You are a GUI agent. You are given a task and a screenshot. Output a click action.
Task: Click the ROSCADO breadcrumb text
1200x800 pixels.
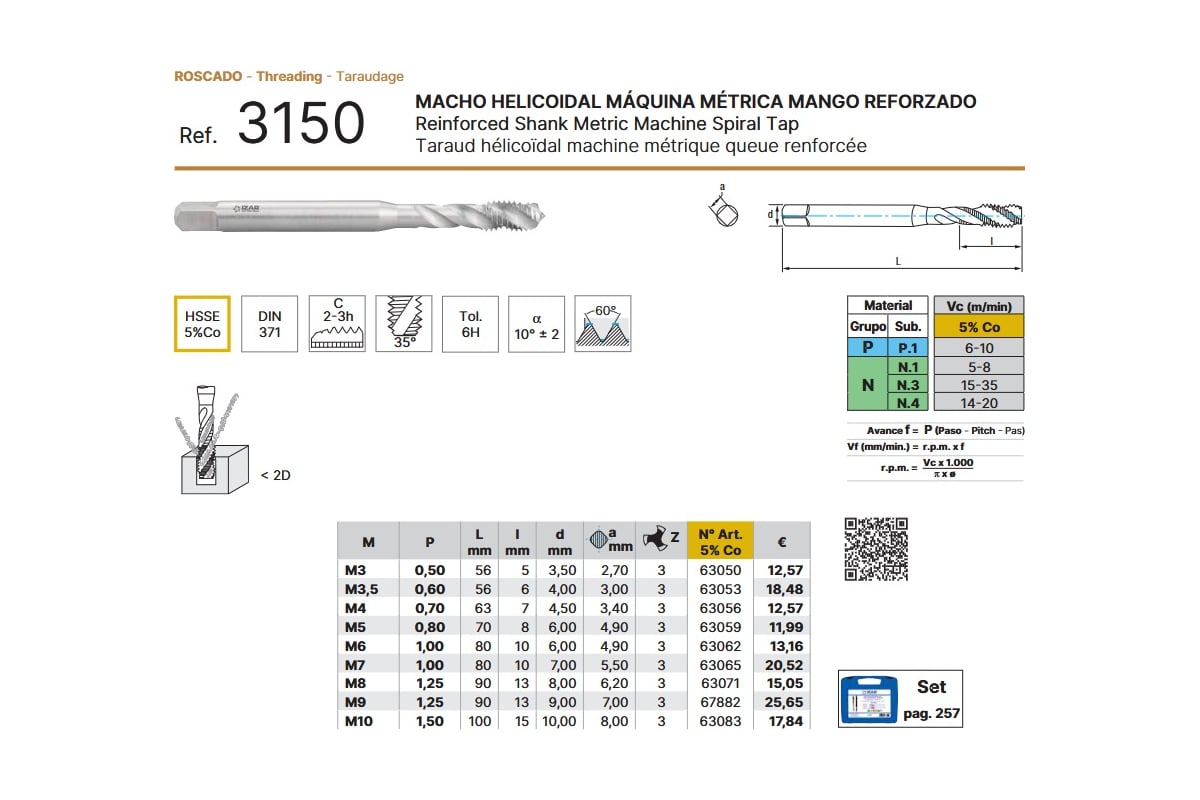pyautogui.click(x=206, y=76)
